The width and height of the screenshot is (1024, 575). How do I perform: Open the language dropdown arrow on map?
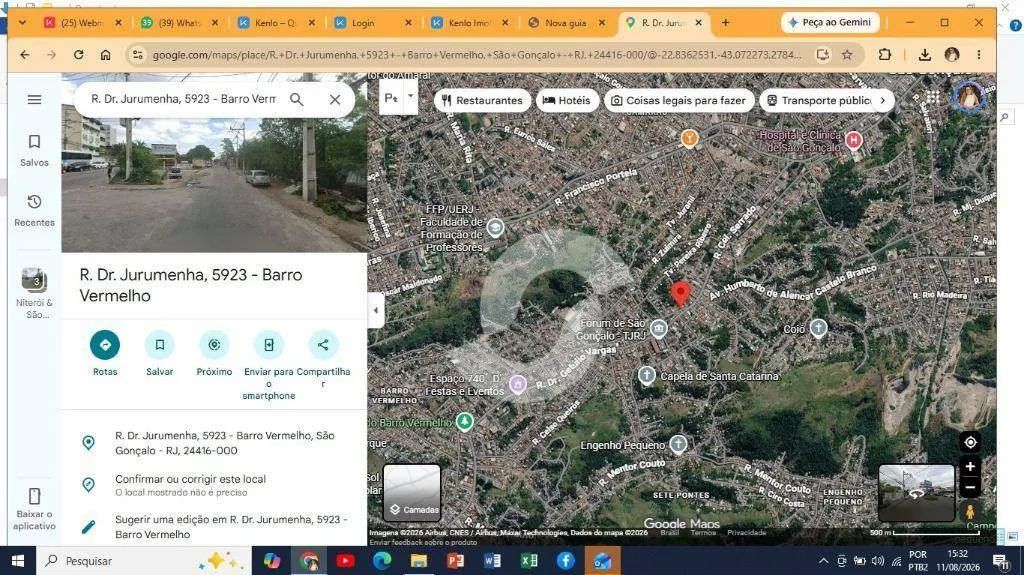410,97
